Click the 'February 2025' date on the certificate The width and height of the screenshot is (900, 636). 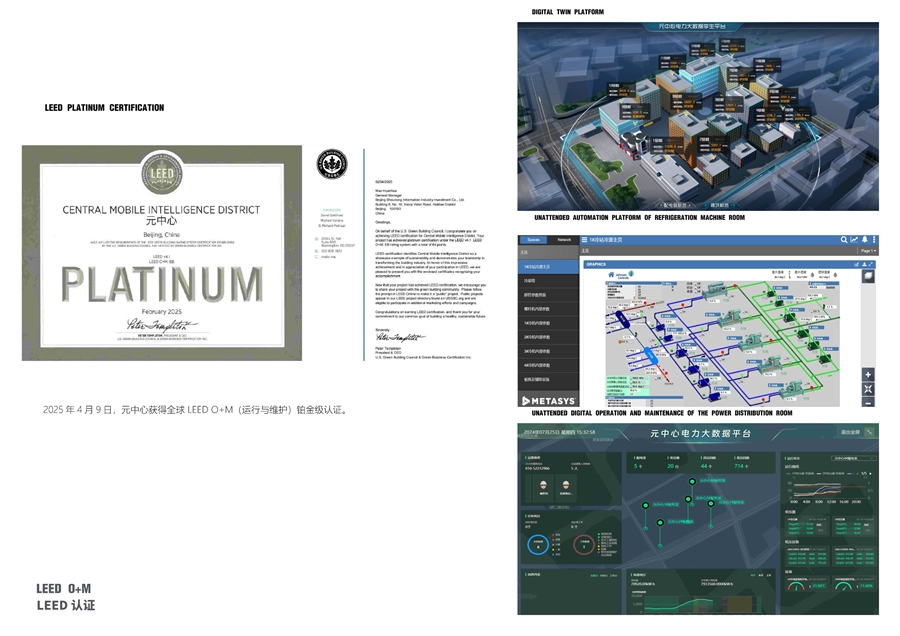161,312
